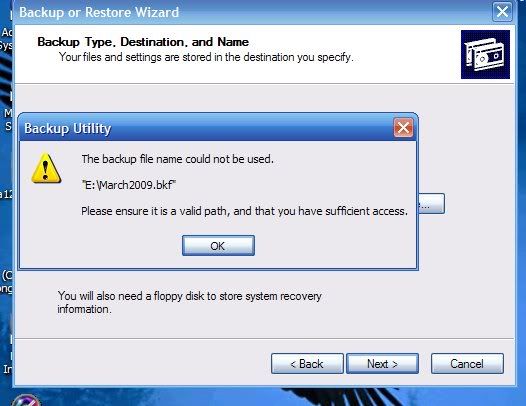Click the 'Please ensure it is a valid path' text
The height and width of the screenshot is (406, 526).
pyautogui.click(x=245, y=211)
